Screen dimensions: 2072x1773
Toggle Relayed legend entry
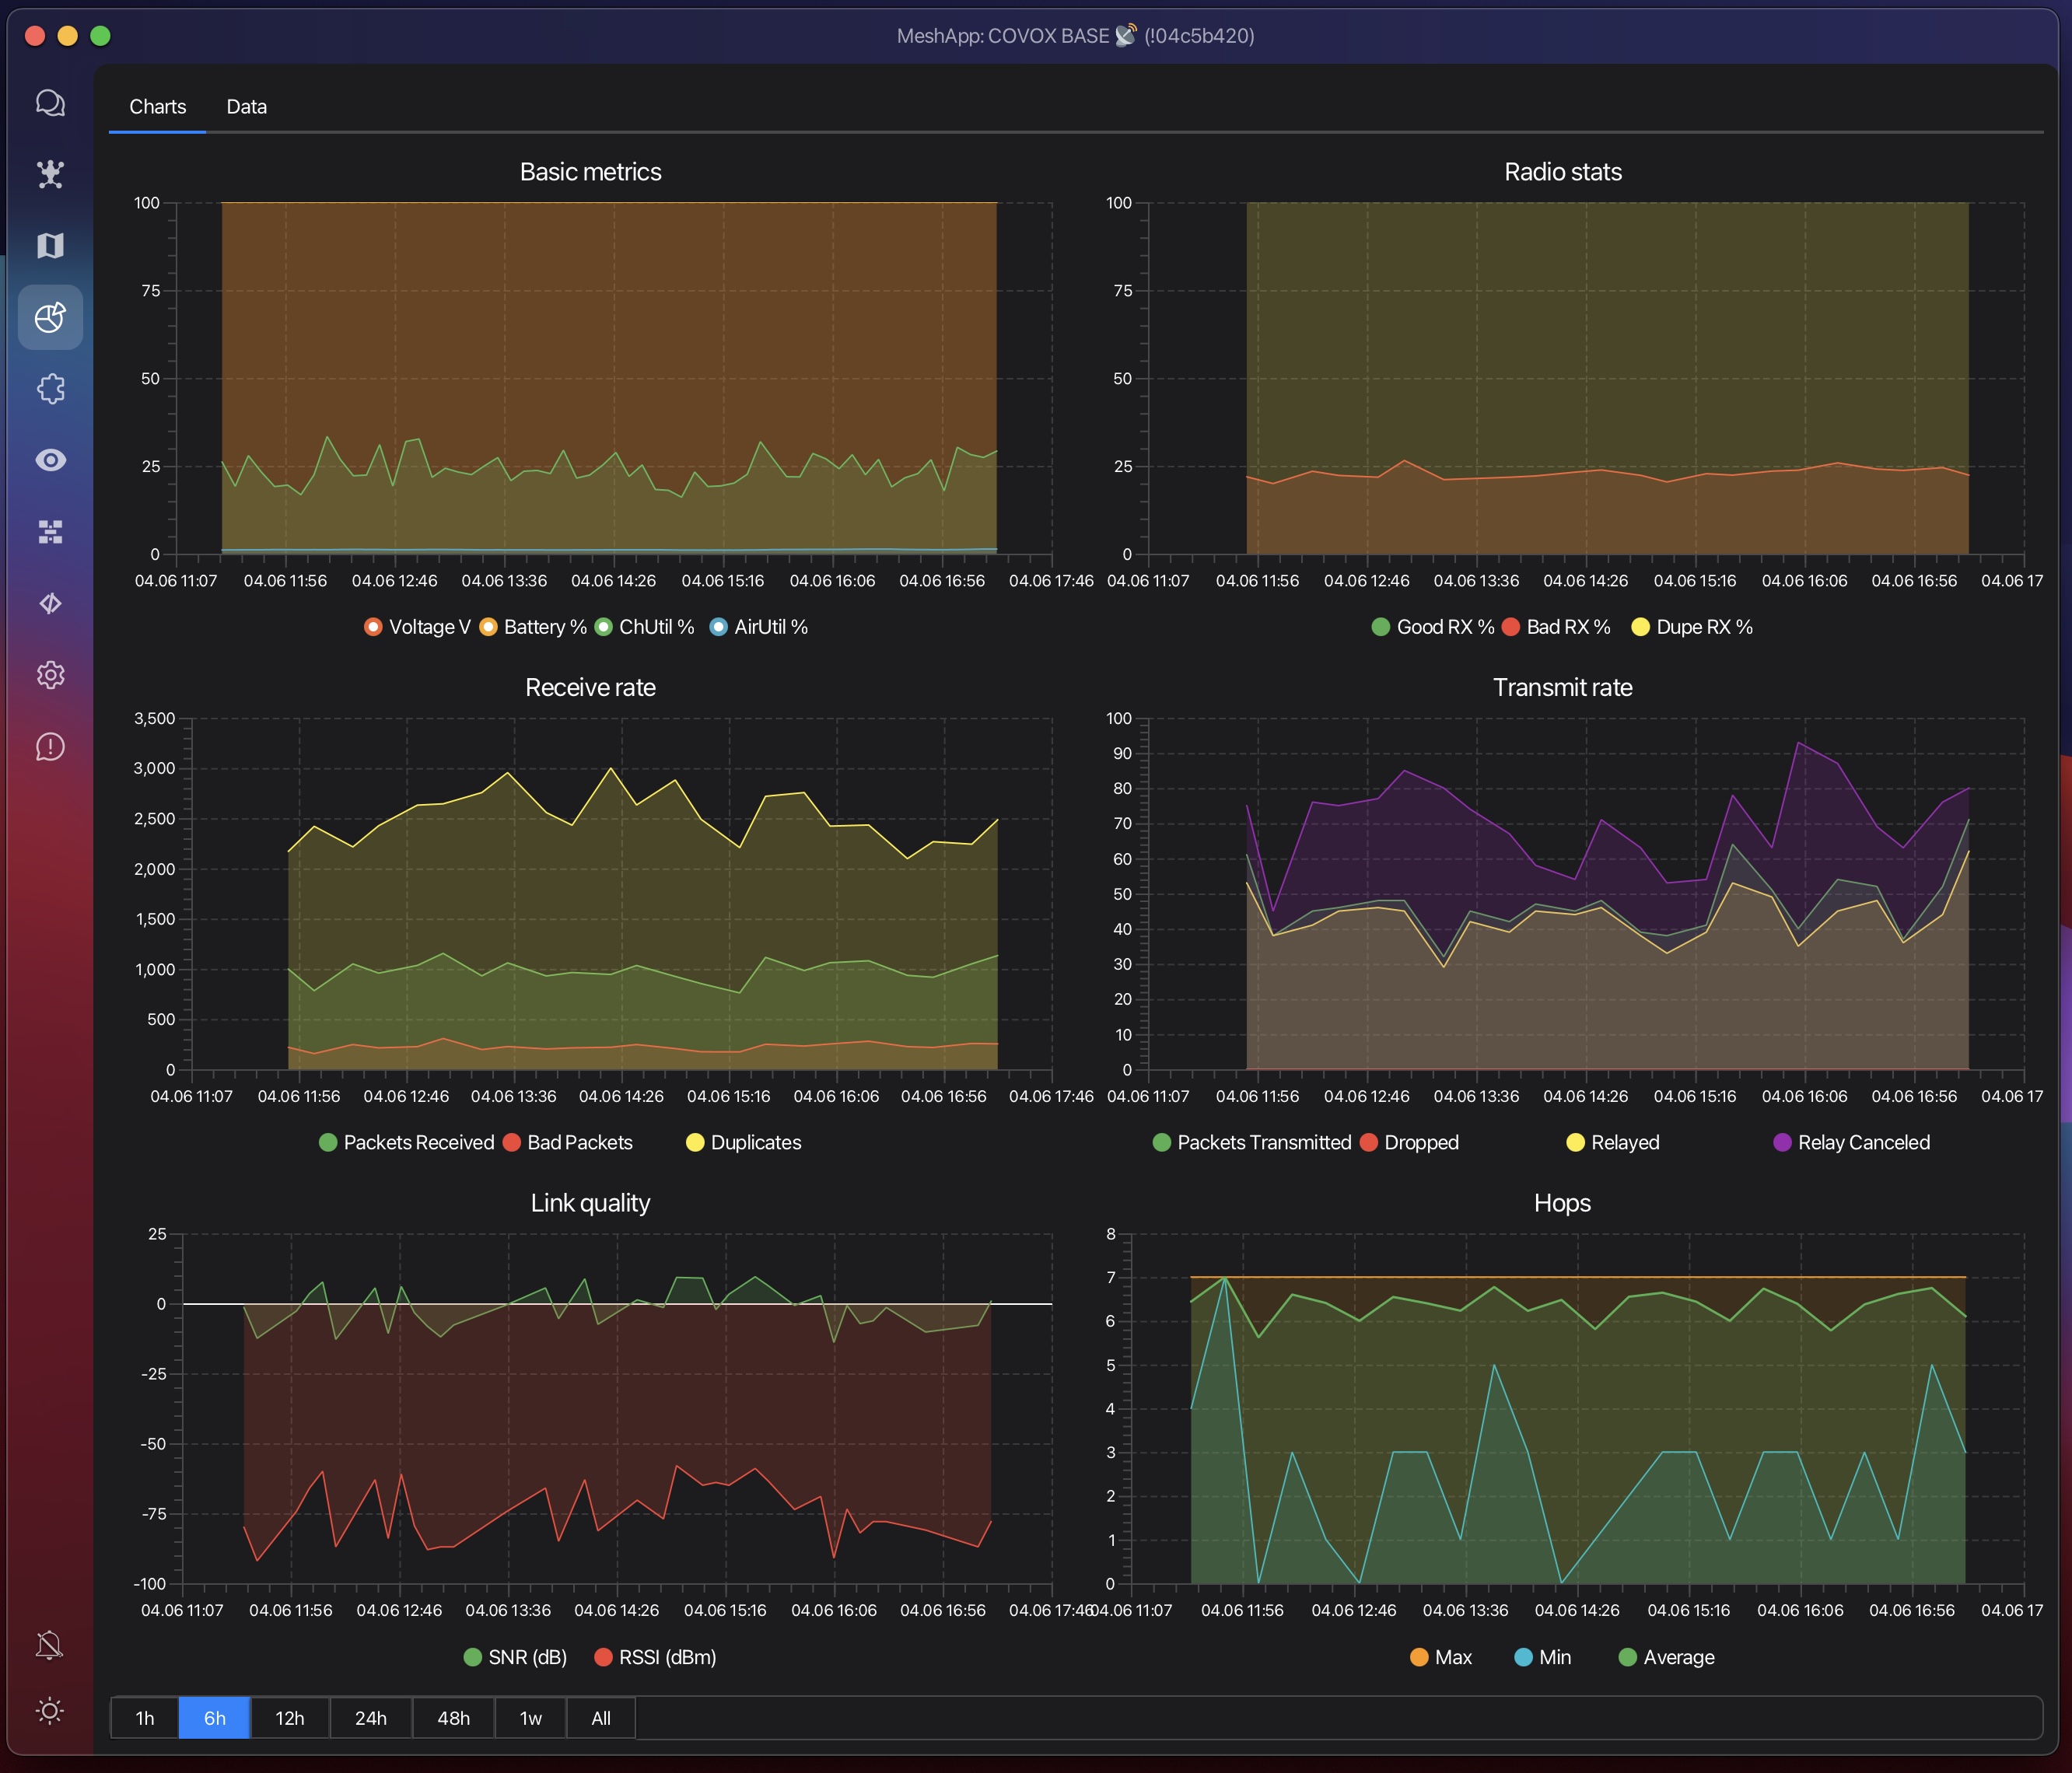point(1612,1142)
